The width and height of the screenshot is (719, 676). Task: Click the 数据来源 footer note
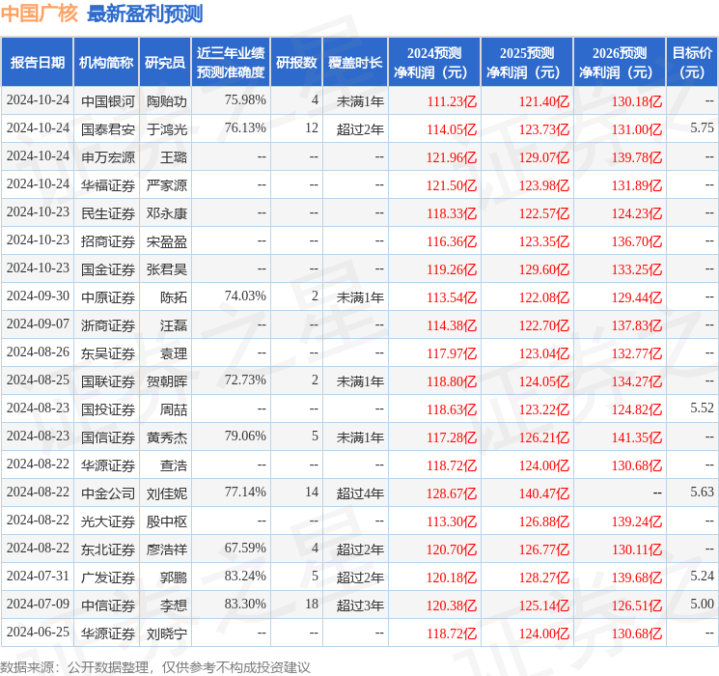tap(155, 666)
